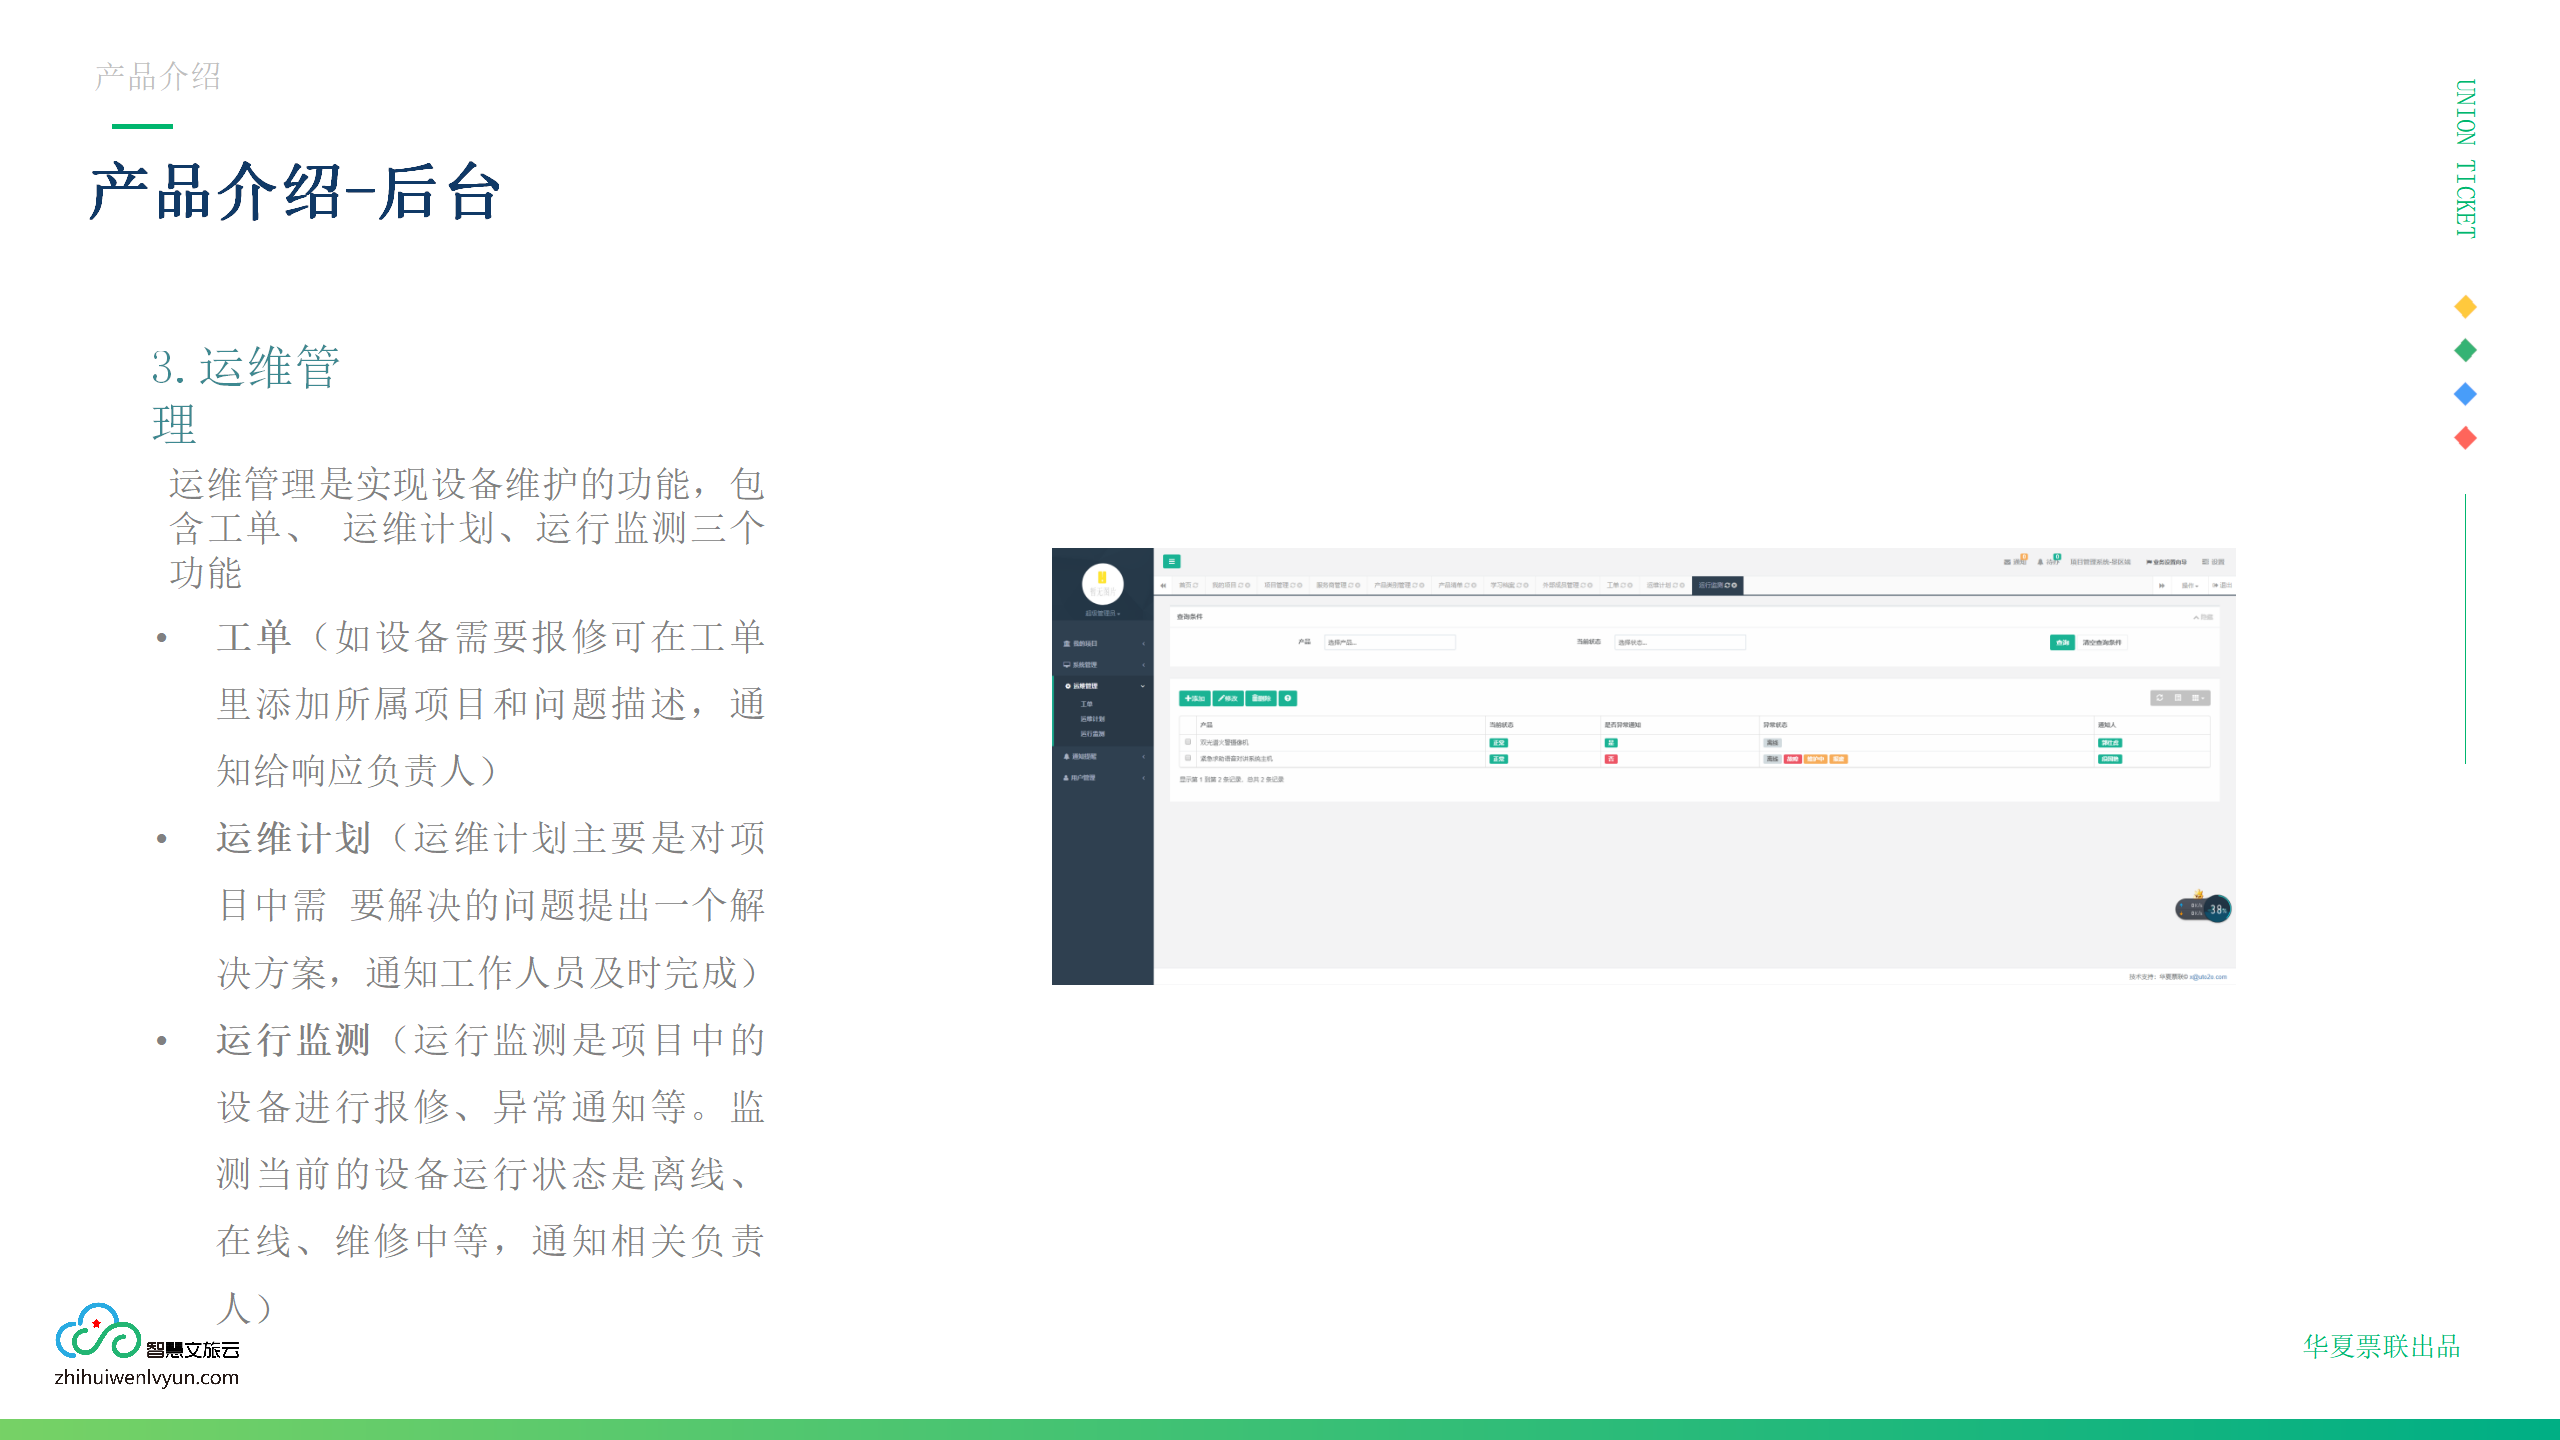Viewport: 2560px width, 1440px height.
Task: Click 华夏票联出品 text at bottom right
Action: (x=2381, y=1346)
